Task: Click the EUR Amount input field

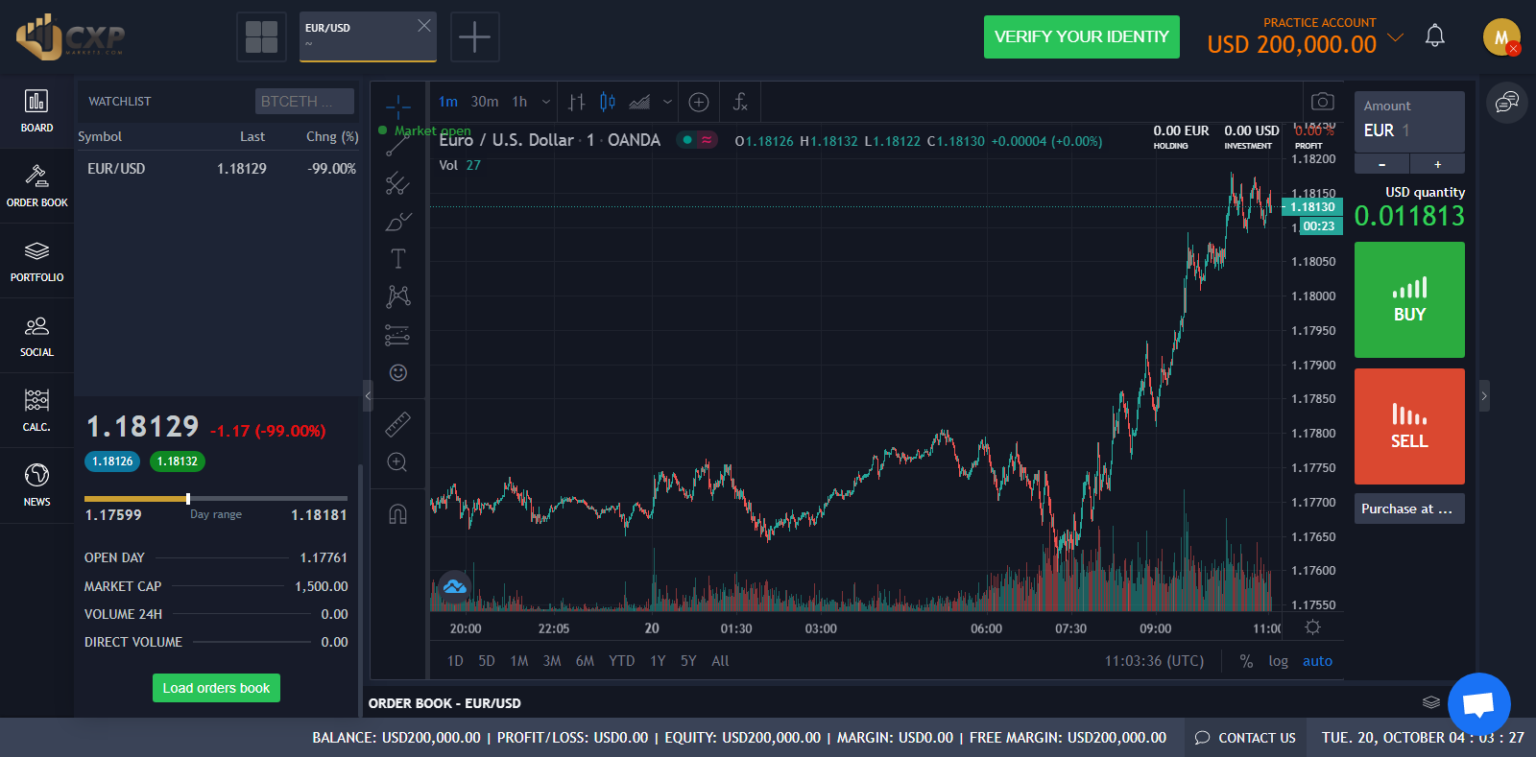Action: click(x=1409, y=122)
